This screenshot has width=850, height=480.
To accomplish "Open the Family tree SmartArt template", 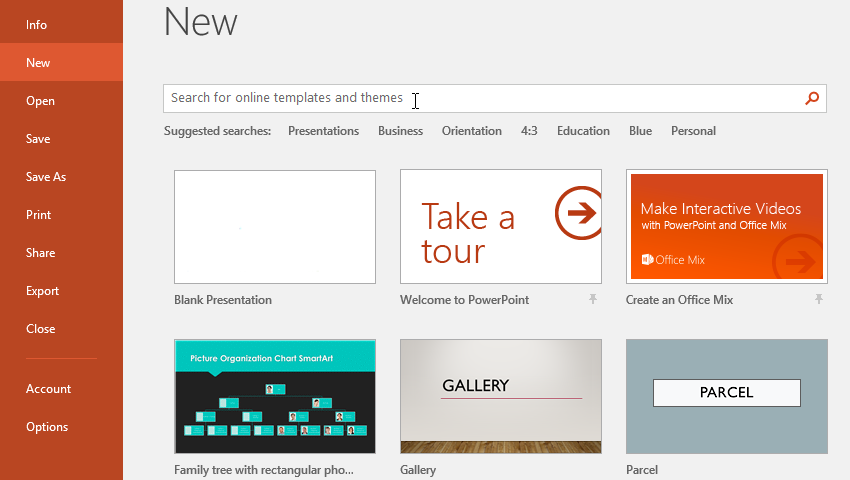I will point(275,396).
